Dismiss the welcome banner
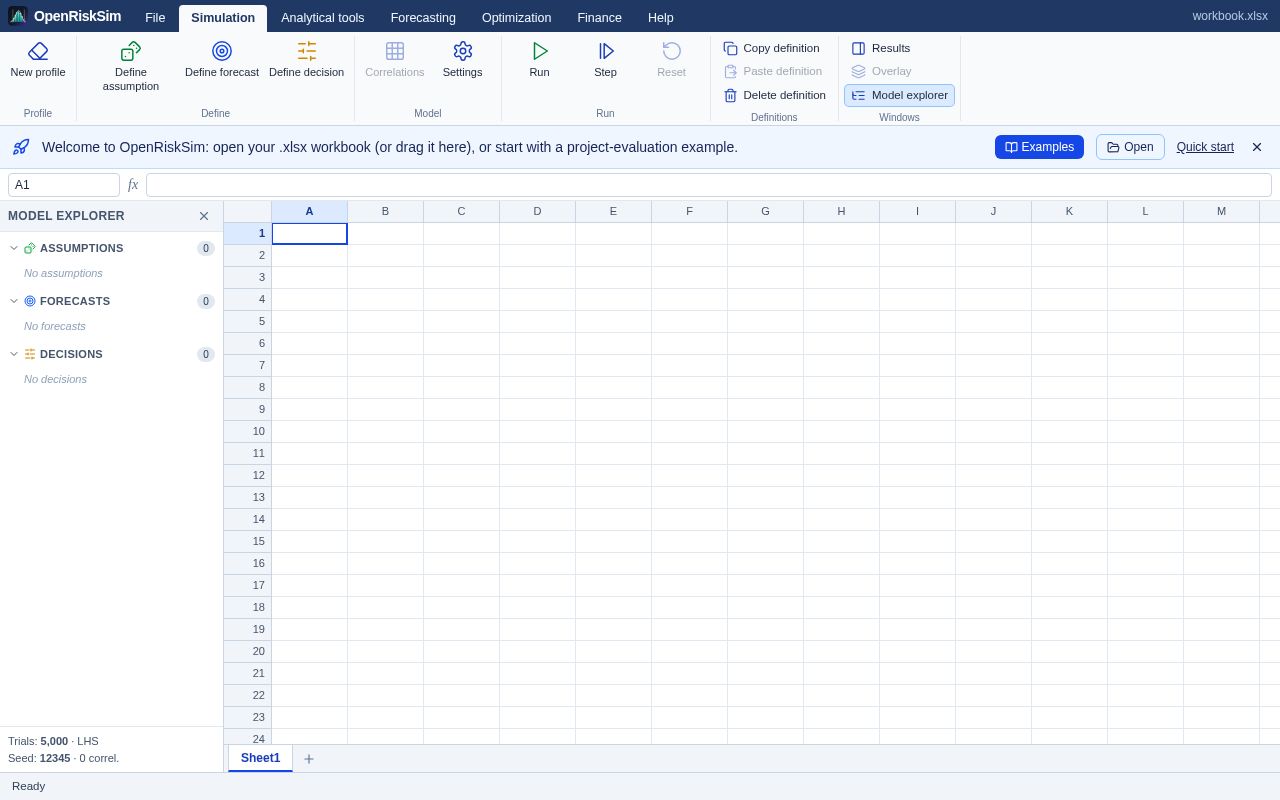This screenshot has width=1280, height=800. [1257, 147]
